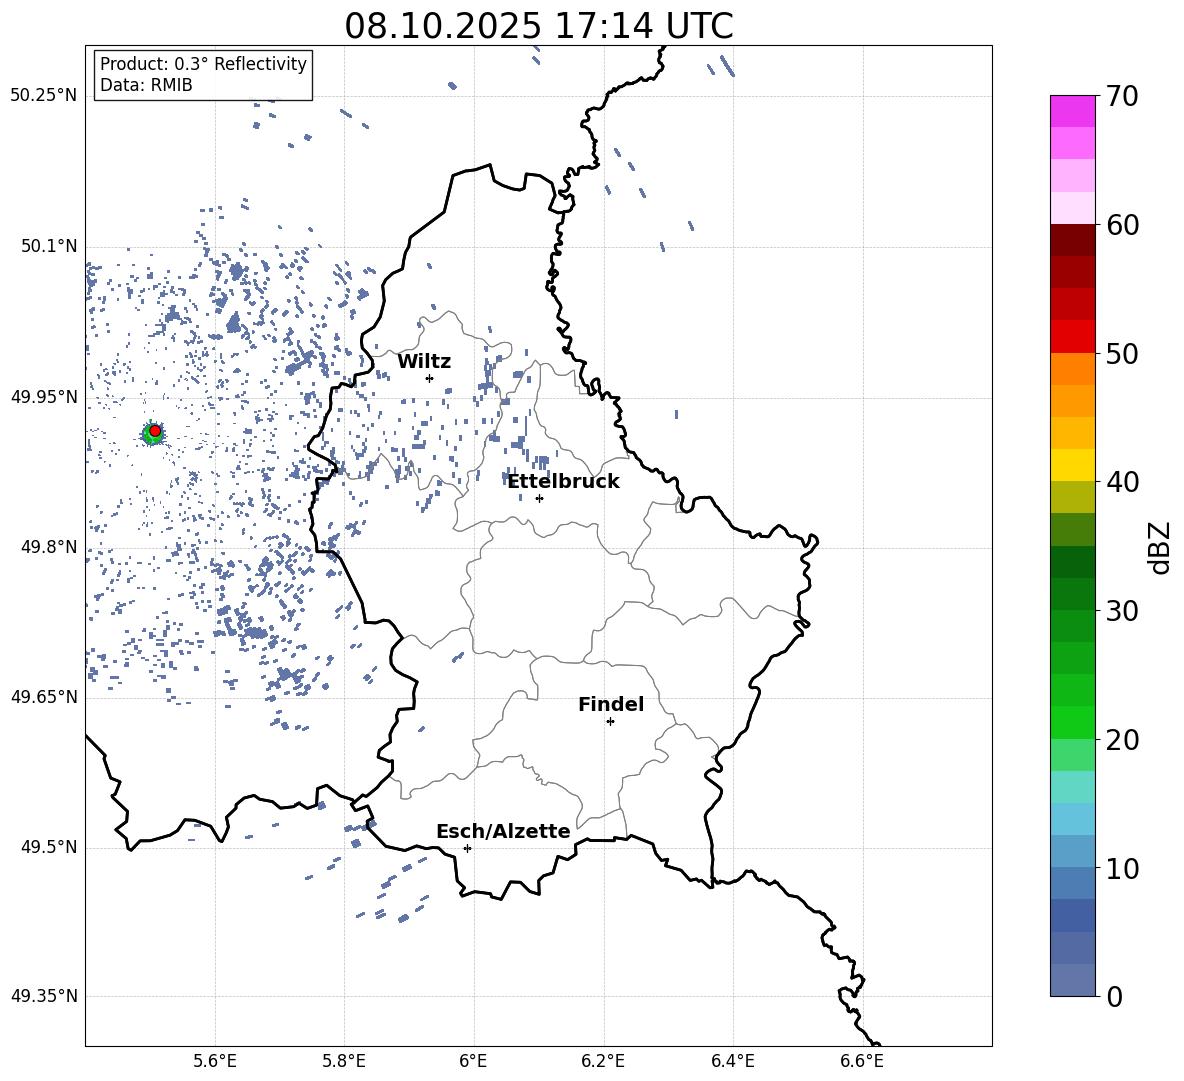The image size is (1184, 1081).
Task: Click the Findel station cross marker
Action: [610, 722]
